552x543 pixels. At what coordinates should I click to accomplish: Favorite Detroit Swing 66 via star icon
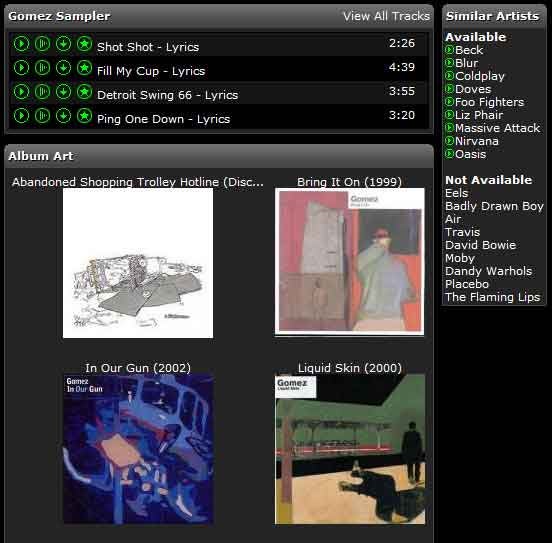click(84, 92)
